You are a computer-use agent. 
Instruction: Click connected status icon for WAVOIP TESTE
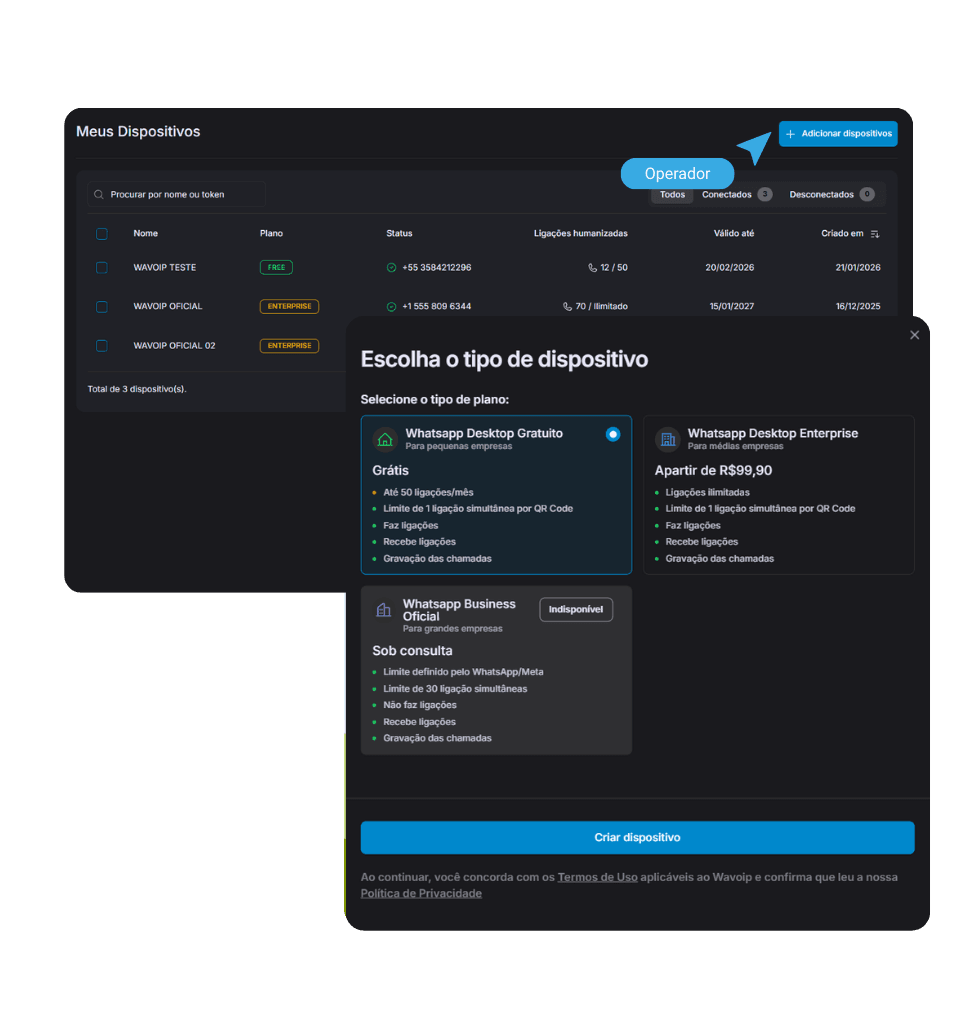[x=391, y=268]
